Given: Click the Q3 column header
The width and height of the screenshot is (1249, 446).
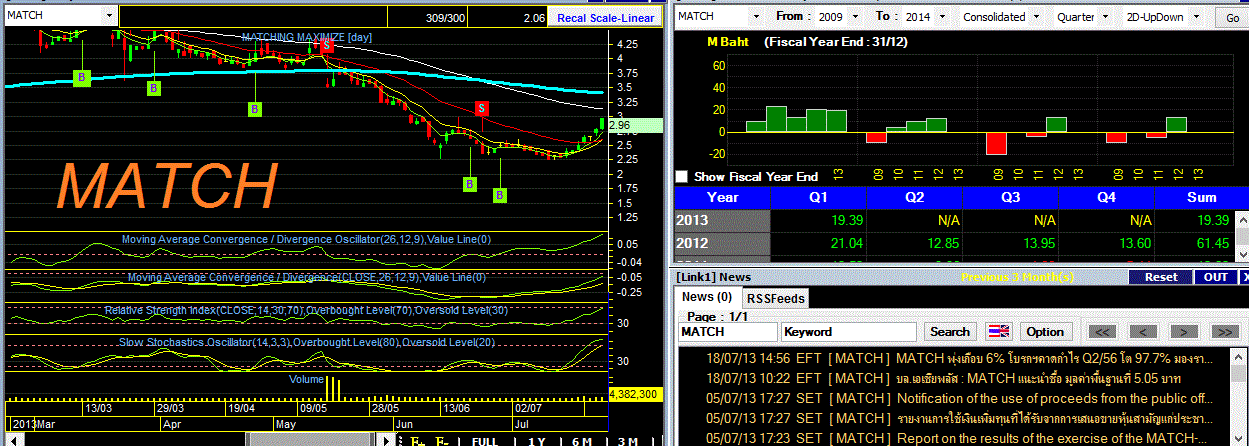Looking at the screenshot, I should click(1010, 197).
